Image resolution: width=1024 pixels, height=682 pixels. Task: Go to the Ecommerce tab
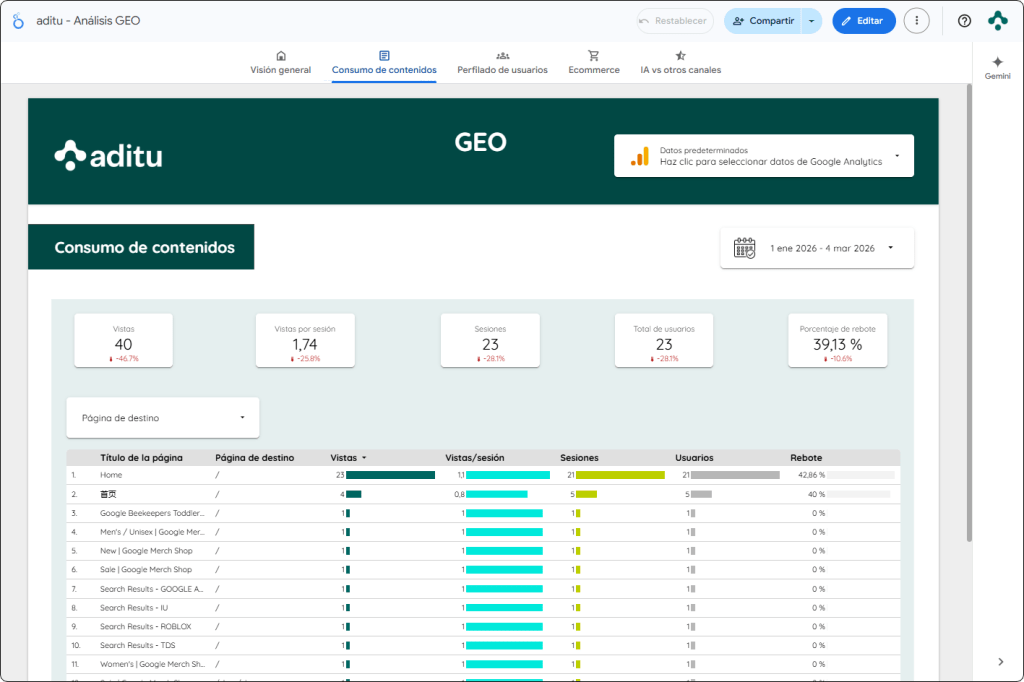(594, 63)
